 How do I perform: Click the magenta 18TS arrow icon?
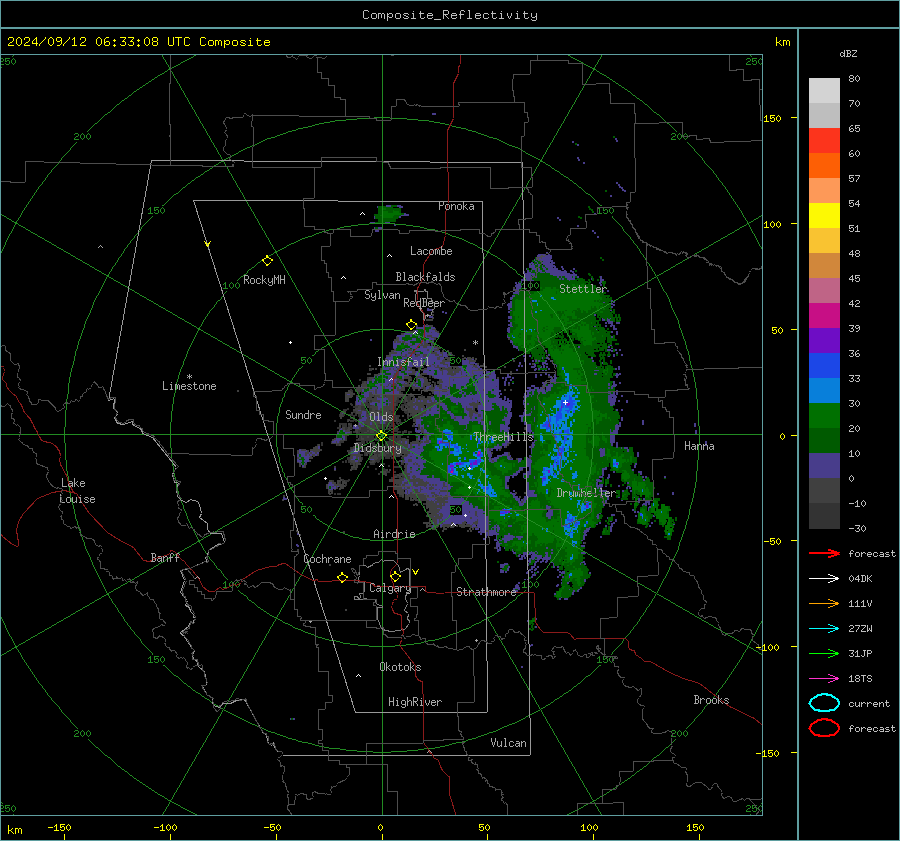[824, 679]
